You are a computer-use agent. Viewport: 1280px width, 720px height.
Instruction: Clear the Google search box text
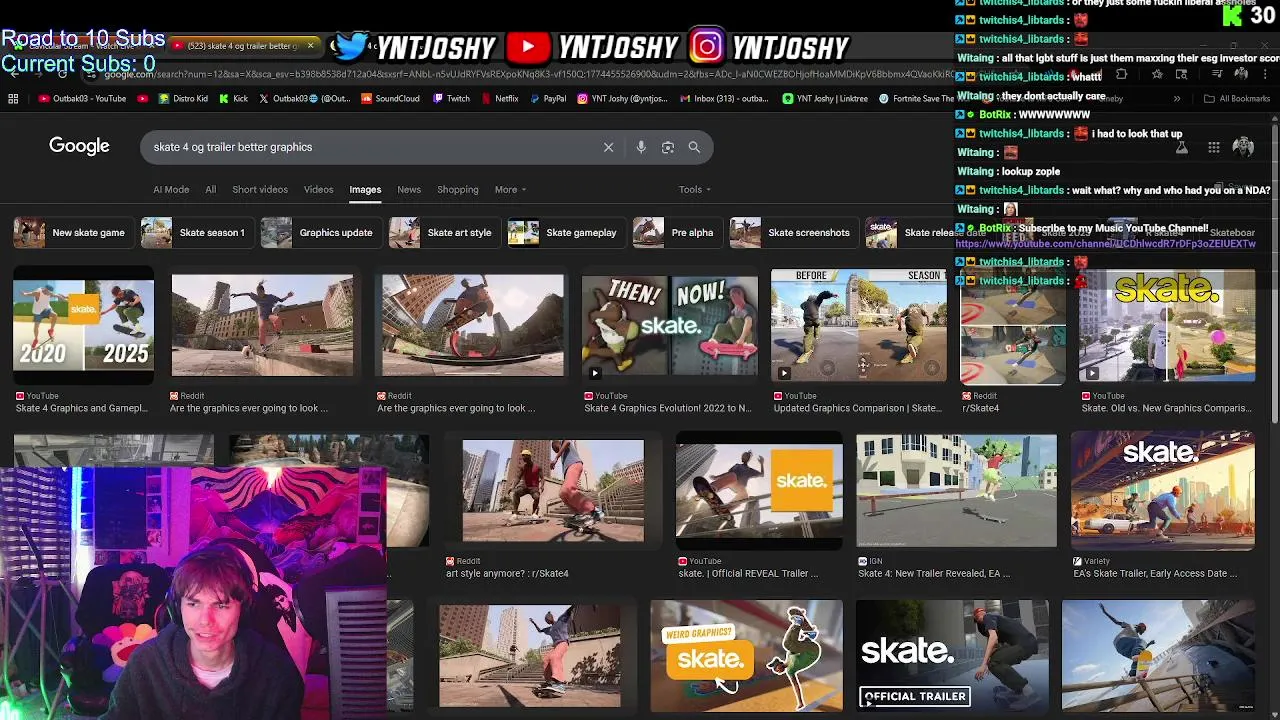[x=608, y=147]
